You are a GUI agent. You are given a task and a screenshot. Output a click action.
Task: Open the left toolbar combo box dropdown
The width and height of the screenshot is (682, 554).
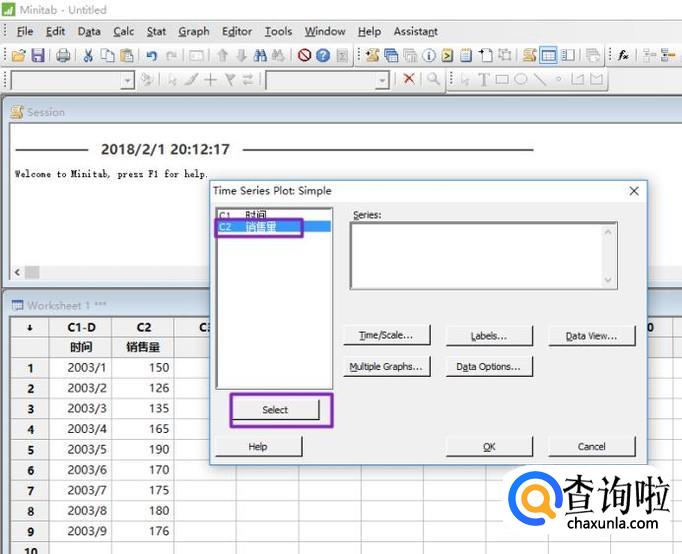pos(127,81)
